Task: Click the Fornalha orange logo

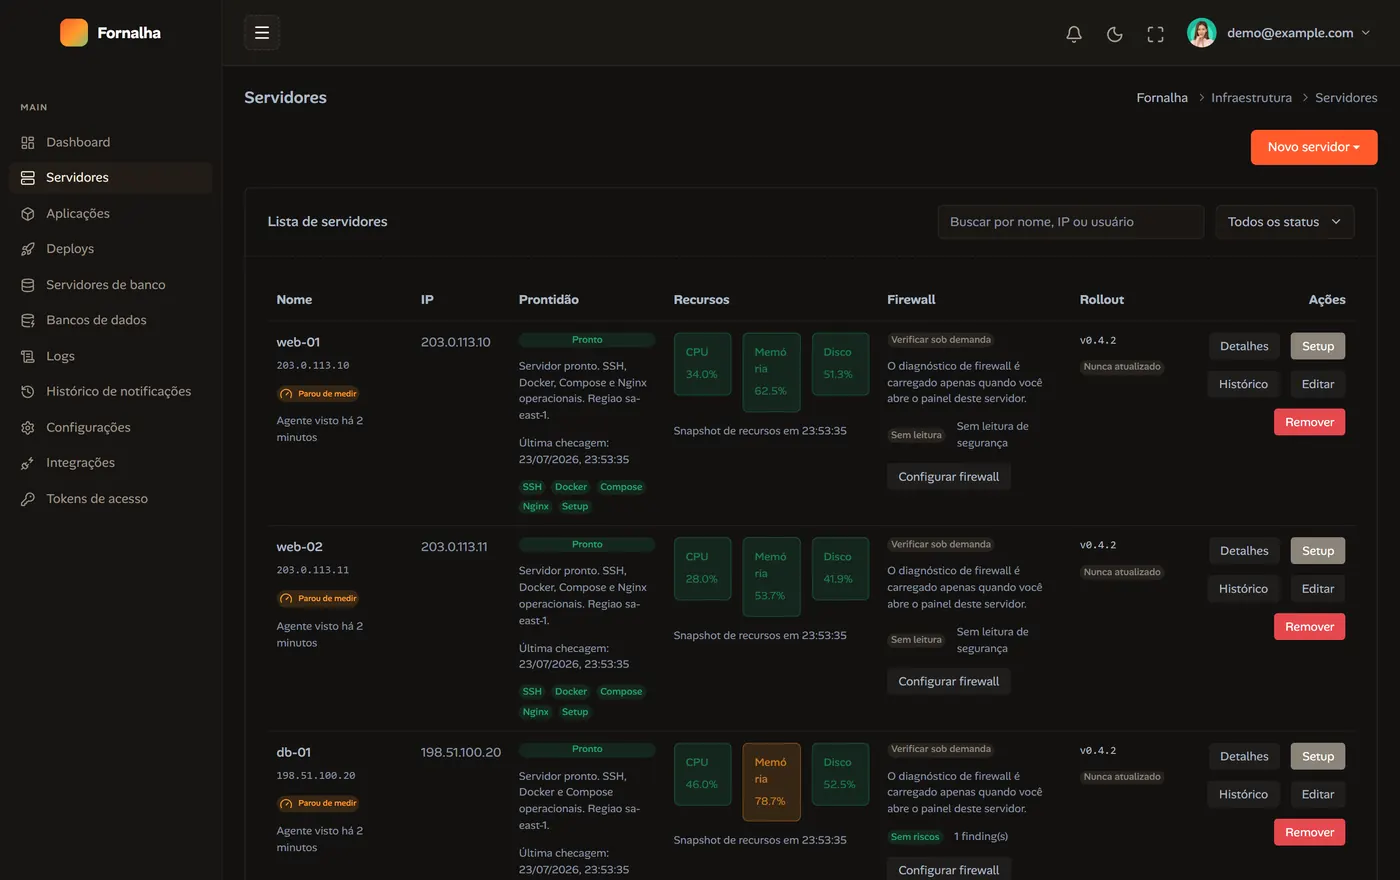Action: pyautogui.click(x=74, y=33)
